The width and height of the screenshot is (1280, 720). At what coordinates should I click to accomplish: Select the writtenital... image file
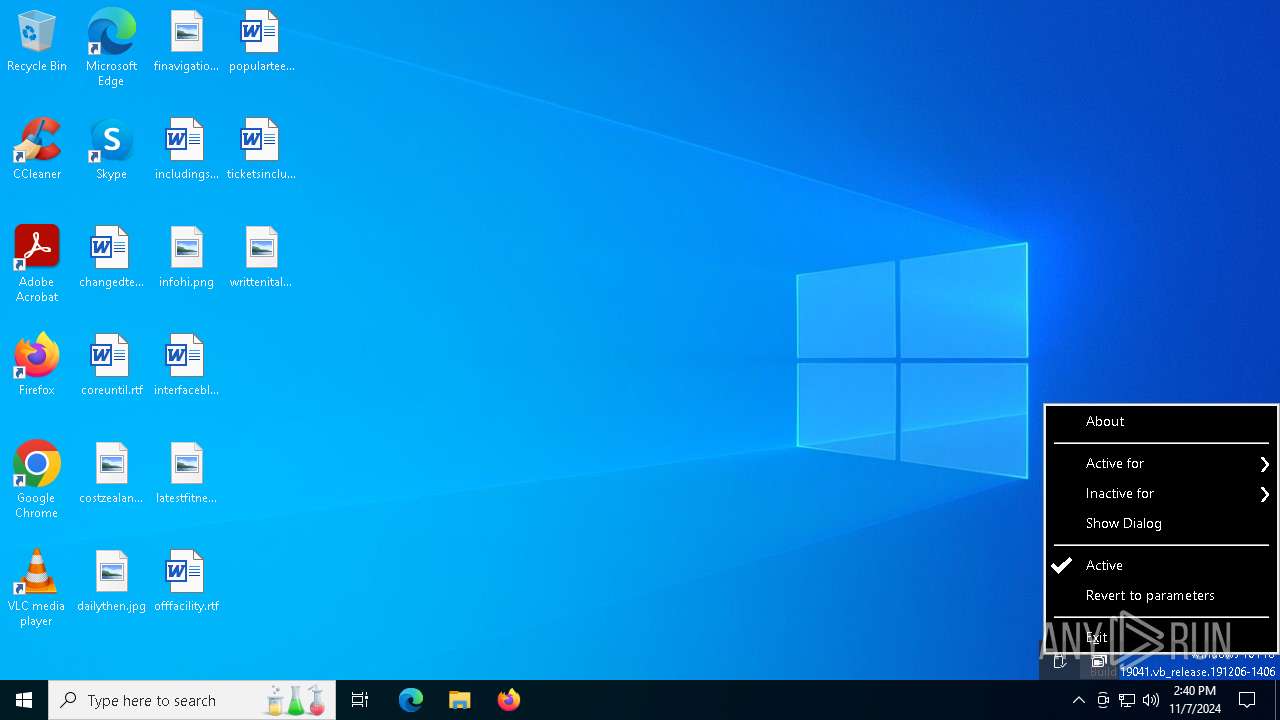261,258
